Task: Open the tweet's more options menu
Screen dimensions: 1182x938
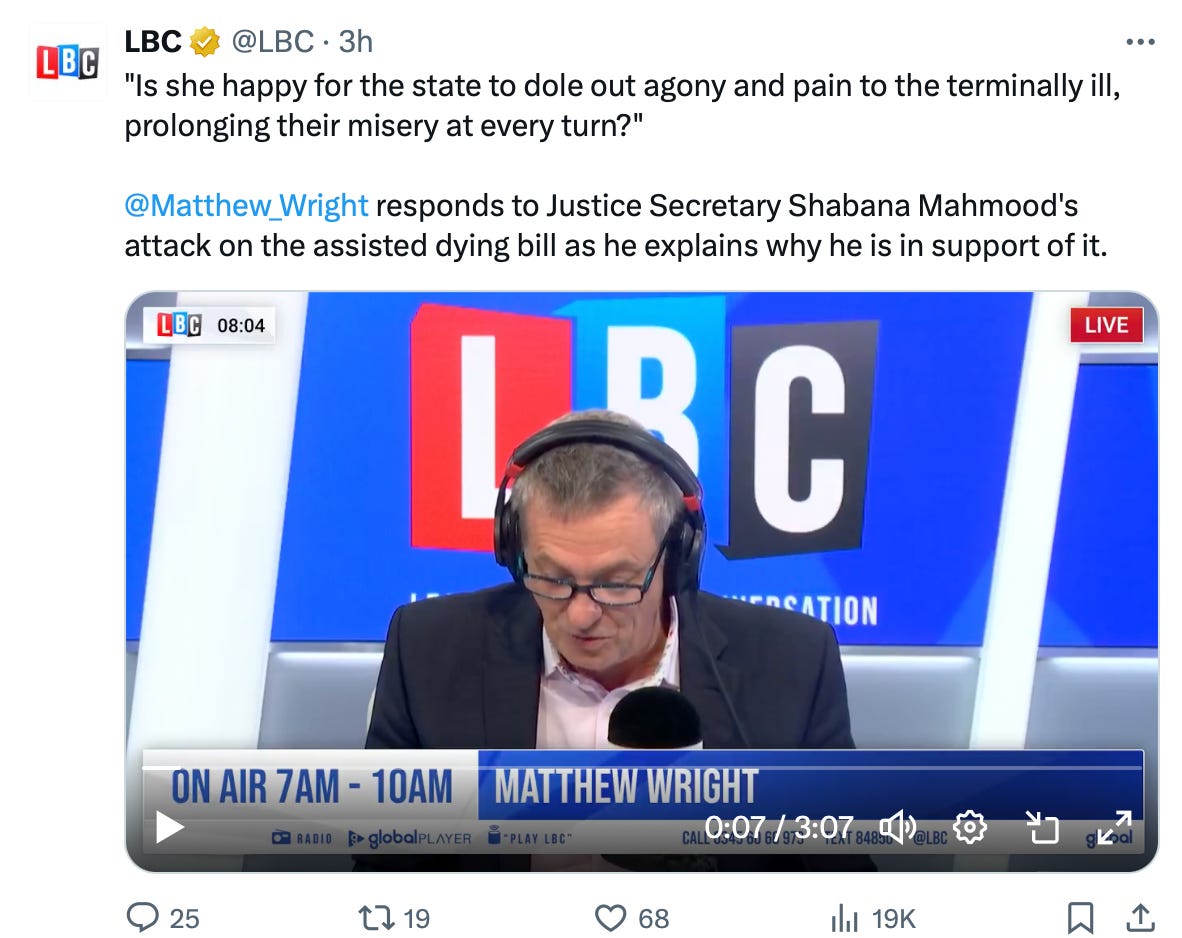Action: pos(1140,42)
